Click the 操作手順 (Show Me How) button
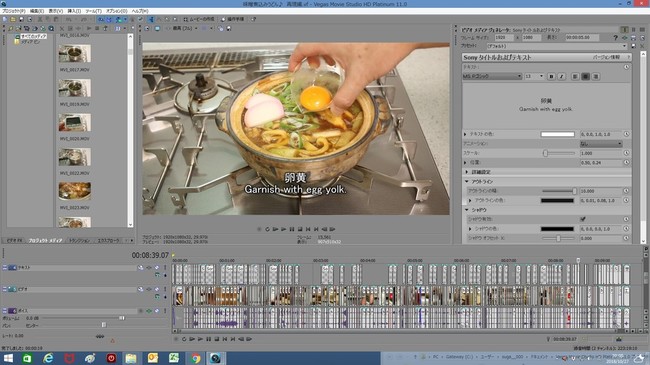Screen dimensions: 650x365 coord(233,19)
